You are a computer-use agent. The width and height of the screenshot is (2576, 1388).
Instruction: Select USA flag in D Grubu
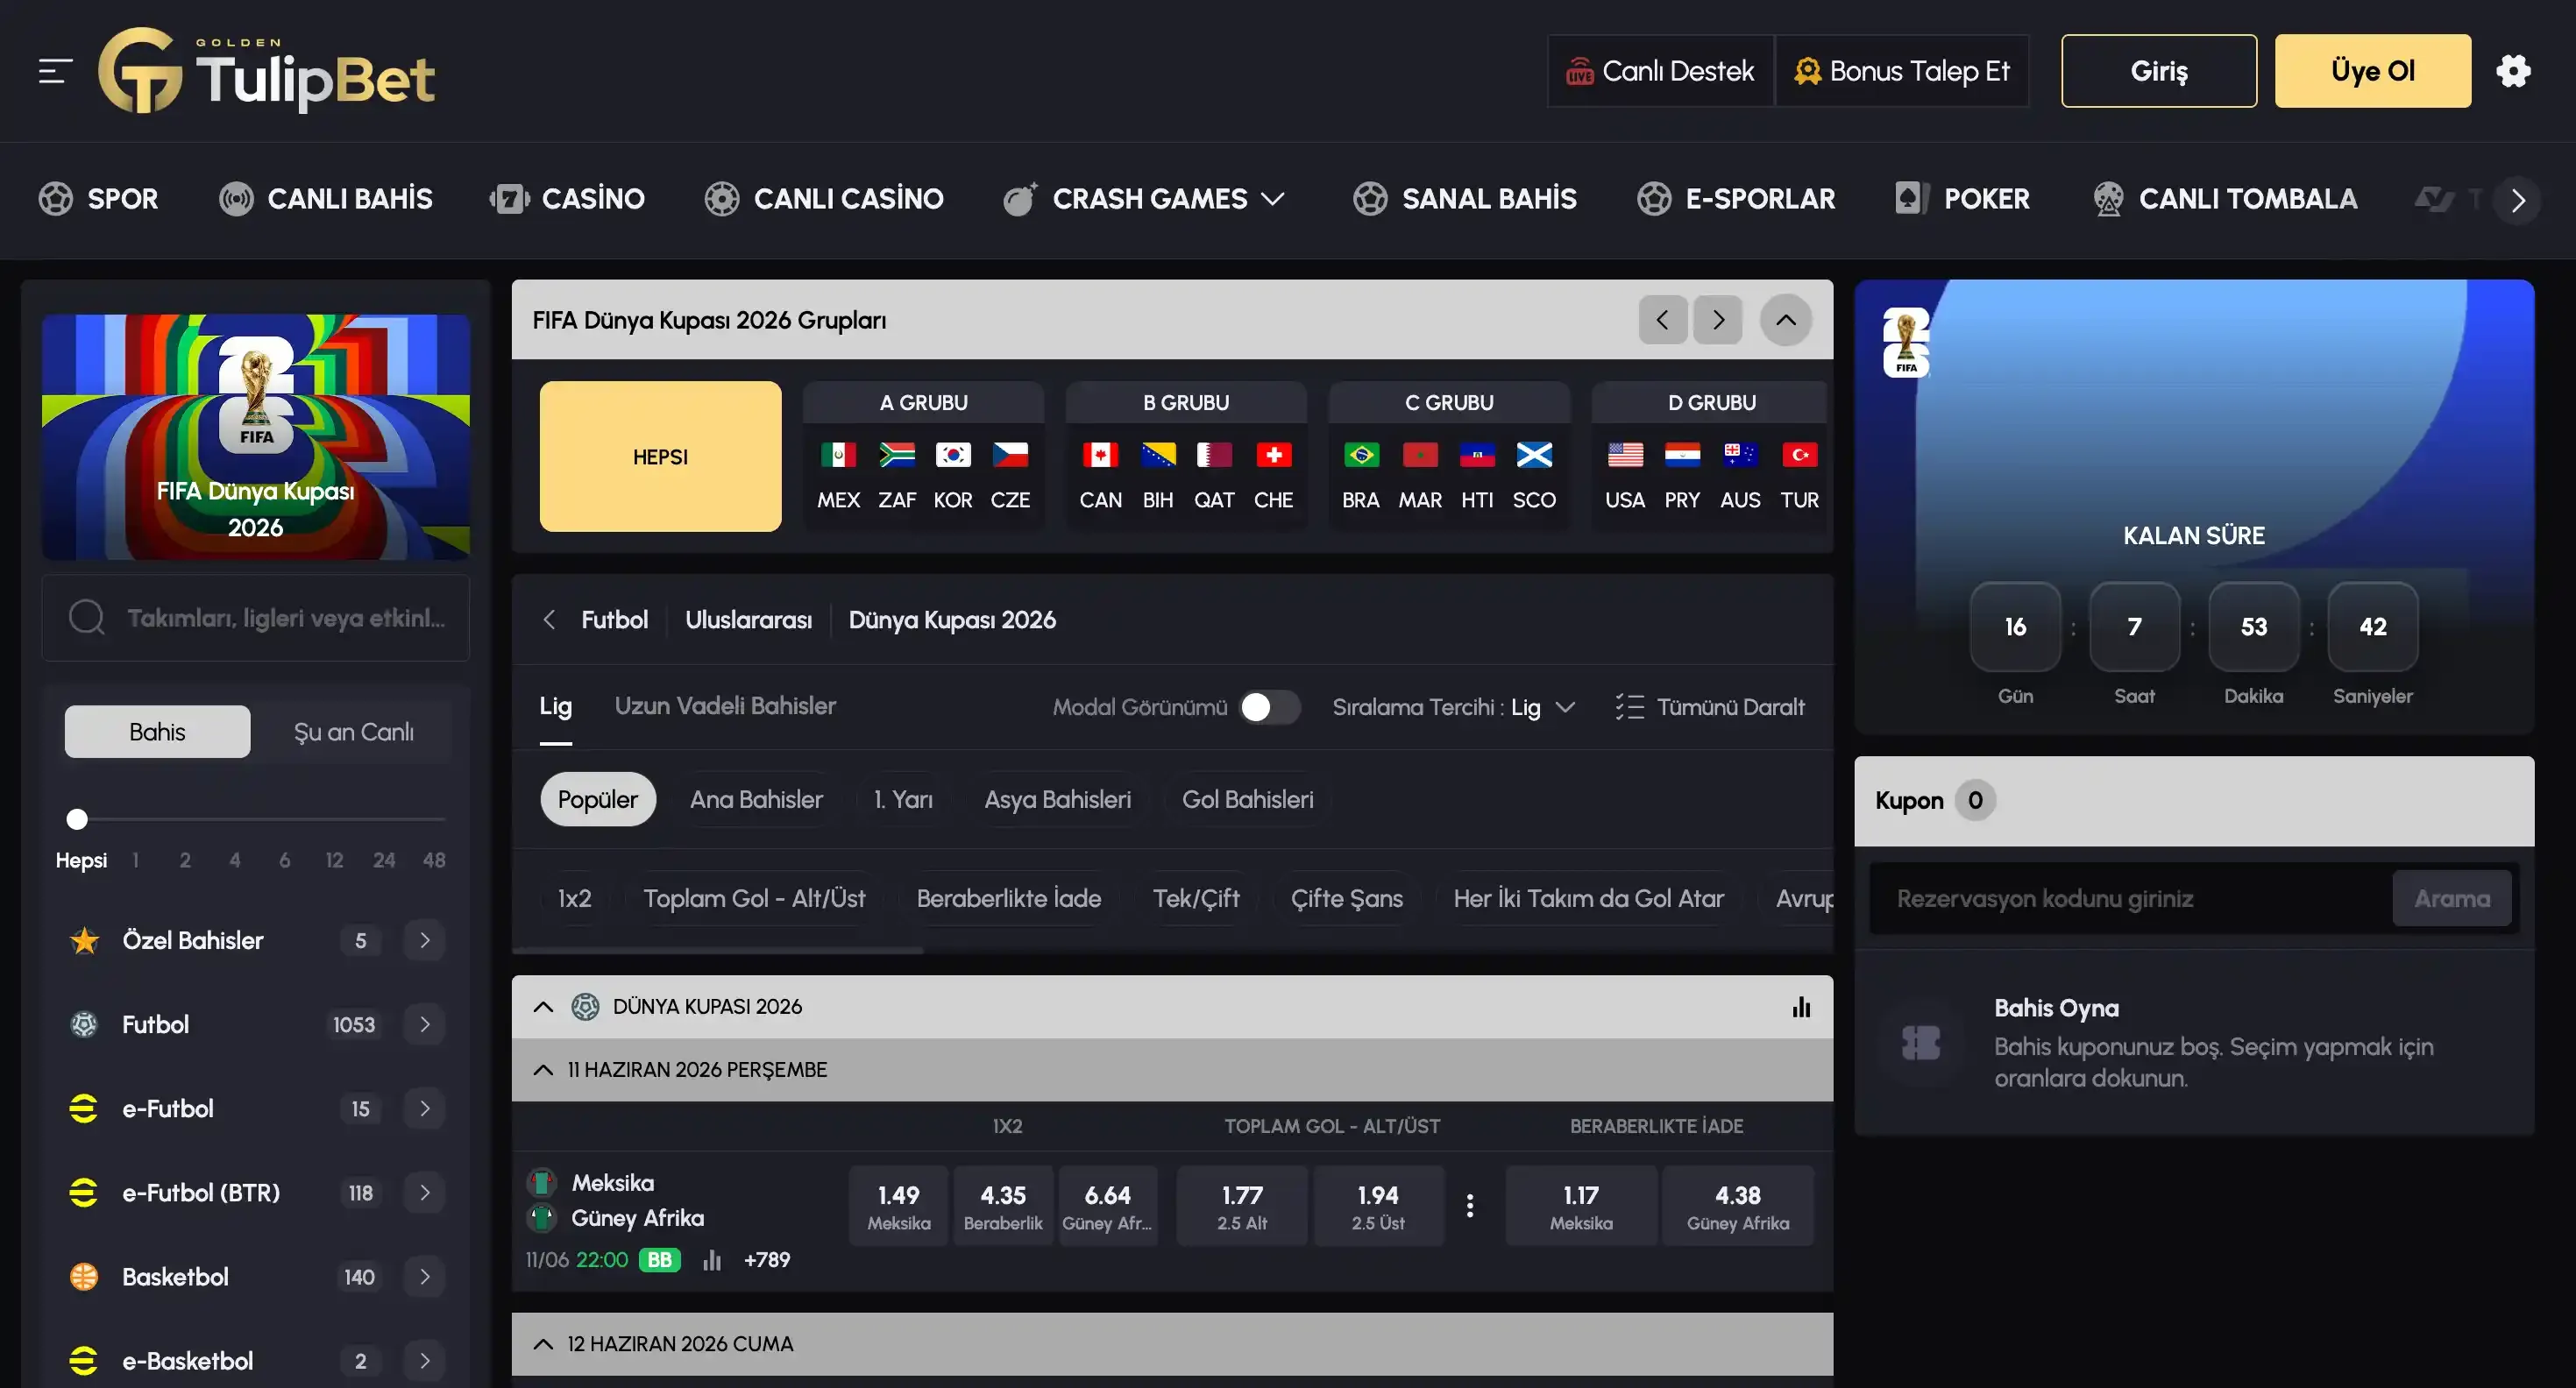[x=1625, y=455]
